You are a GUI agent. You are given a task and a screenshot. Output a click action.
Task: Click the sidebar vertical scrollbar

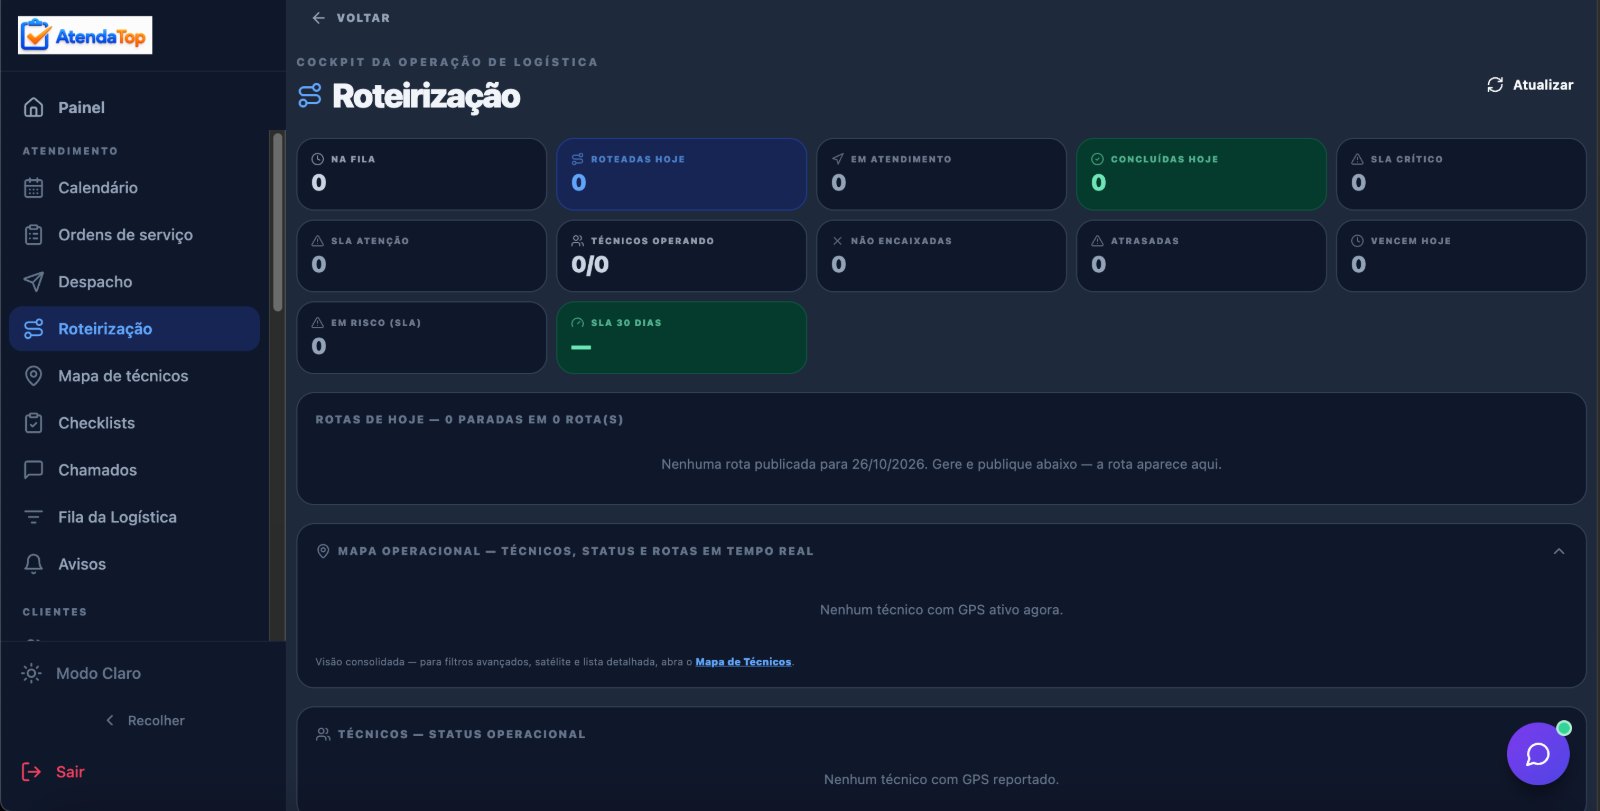tap(277, 222)
